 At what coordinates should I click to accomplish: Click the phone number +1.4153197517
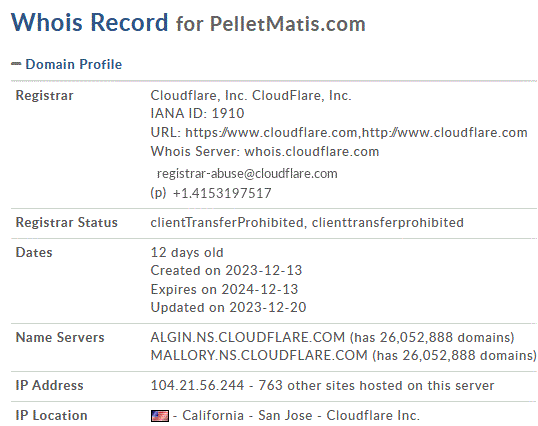click(x=222, y=193)
